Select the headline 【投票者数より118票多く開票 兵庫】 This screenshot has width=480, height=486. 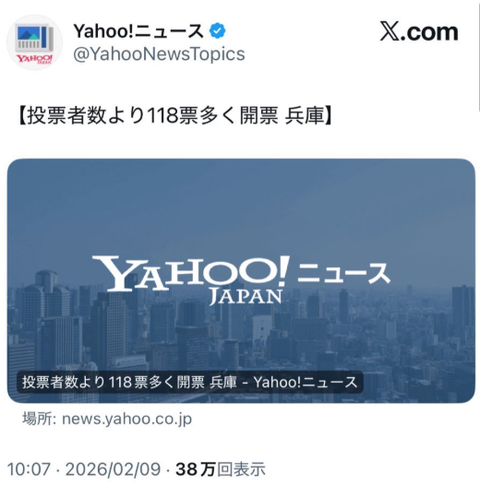tap(175, 116)
